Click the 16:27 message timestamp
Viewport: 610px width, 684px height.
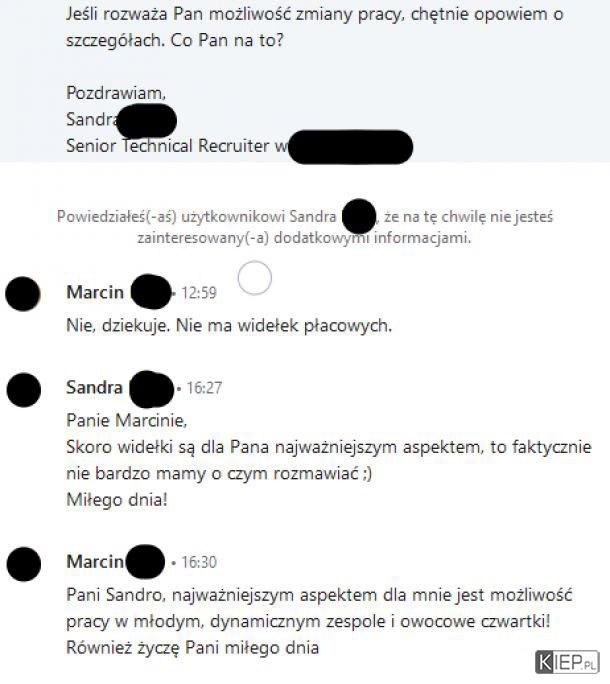point(204,388)
